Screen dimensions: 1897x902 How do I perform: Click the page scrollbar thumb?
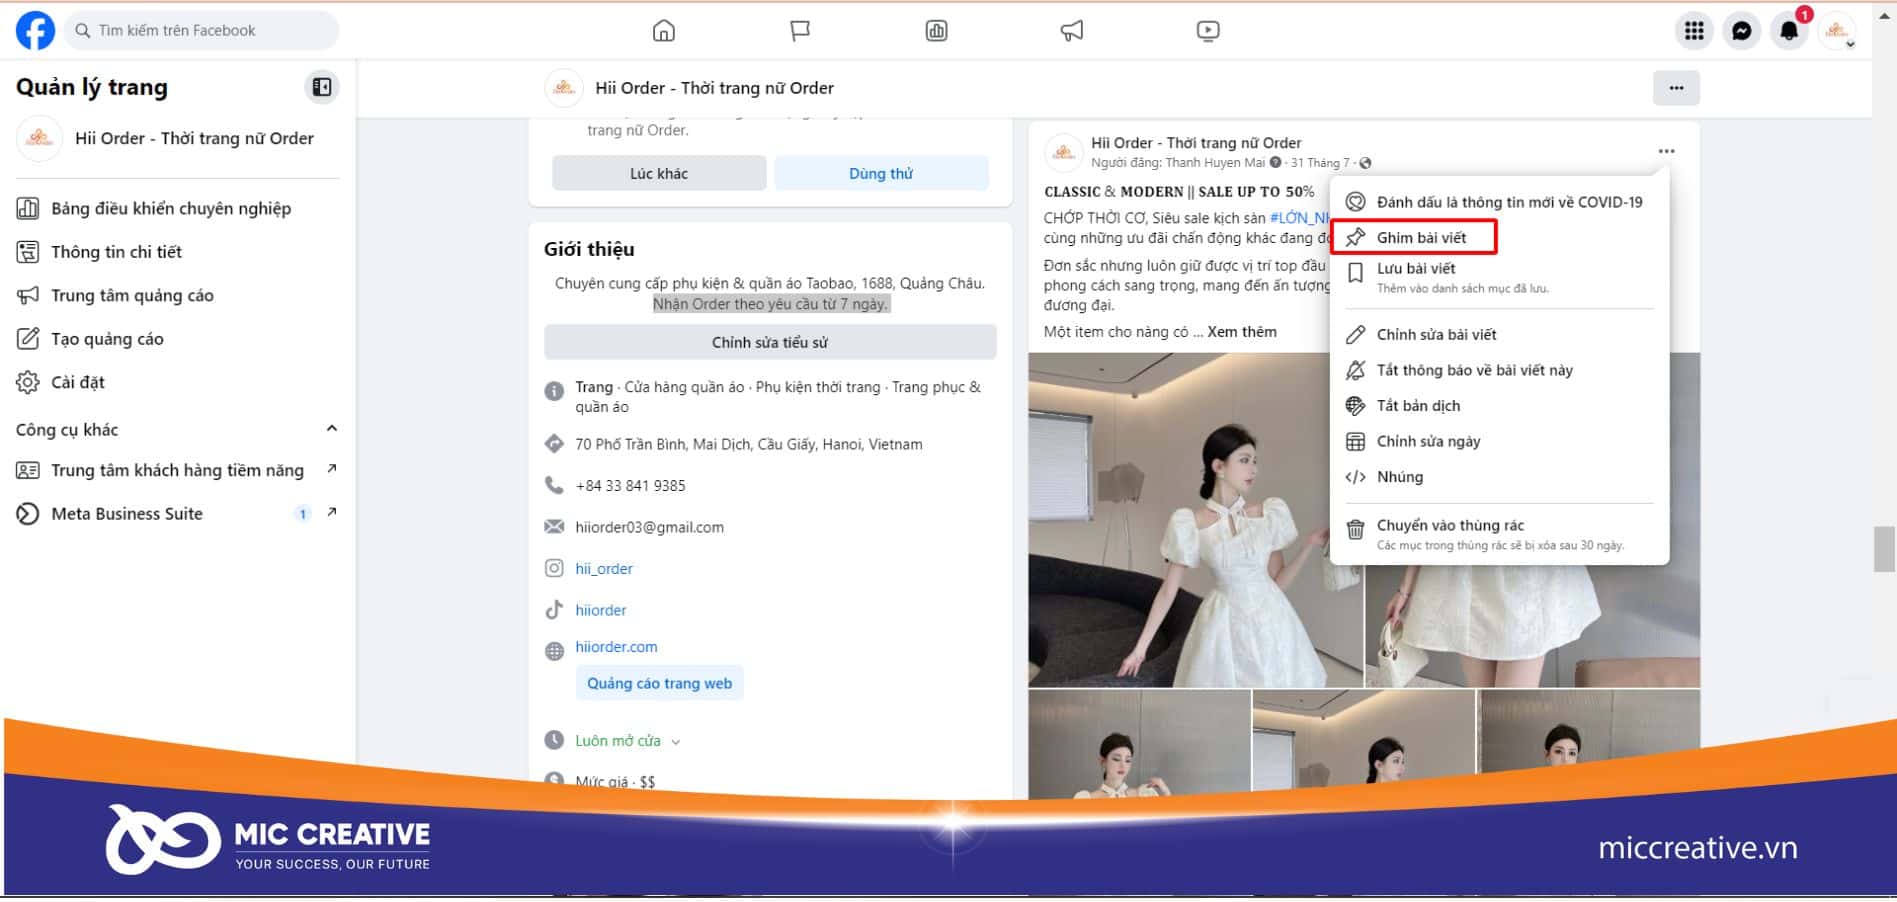(1884, 549)
